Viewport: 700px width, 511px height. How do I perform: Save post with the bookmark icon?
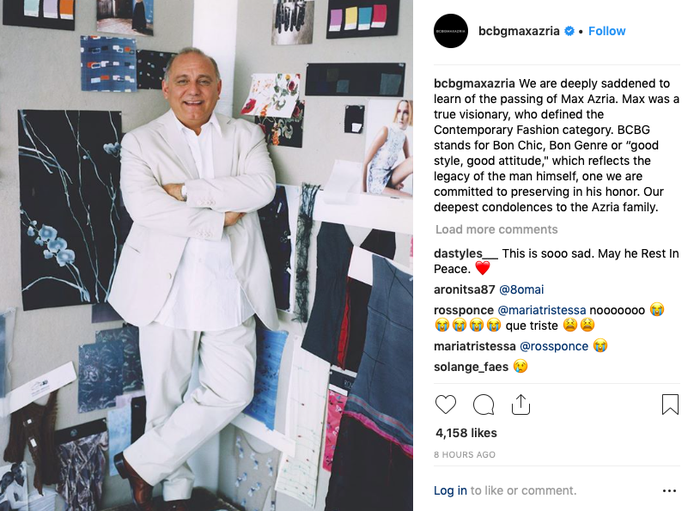click(670, 404)
